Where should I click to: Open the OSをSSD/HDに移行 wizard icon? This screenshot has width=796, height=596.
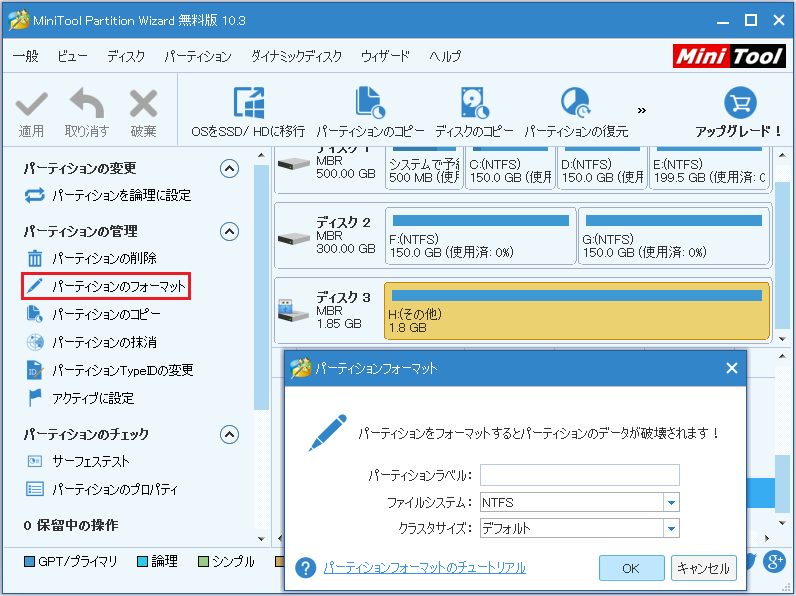[x=248, y=103]
